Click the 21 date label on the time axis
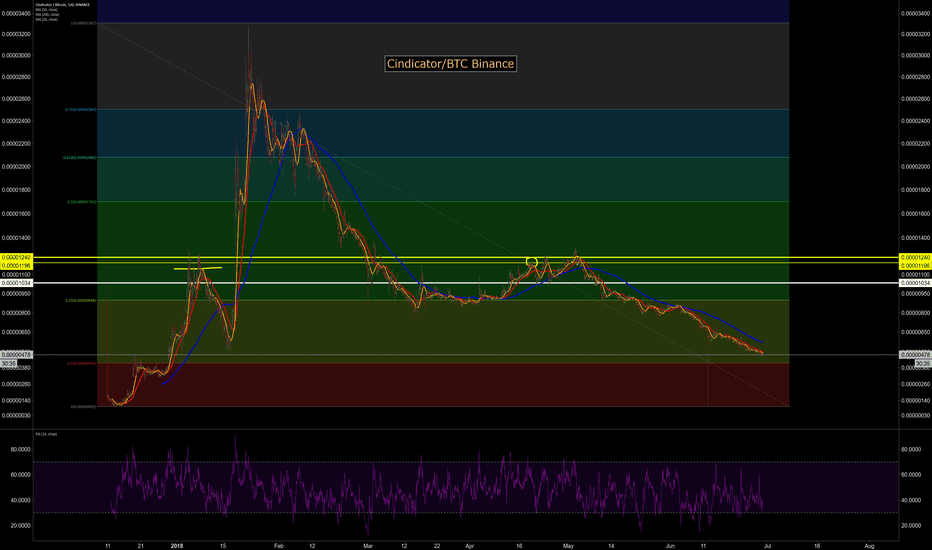This screenshot has height=550, width=932. 140,546
